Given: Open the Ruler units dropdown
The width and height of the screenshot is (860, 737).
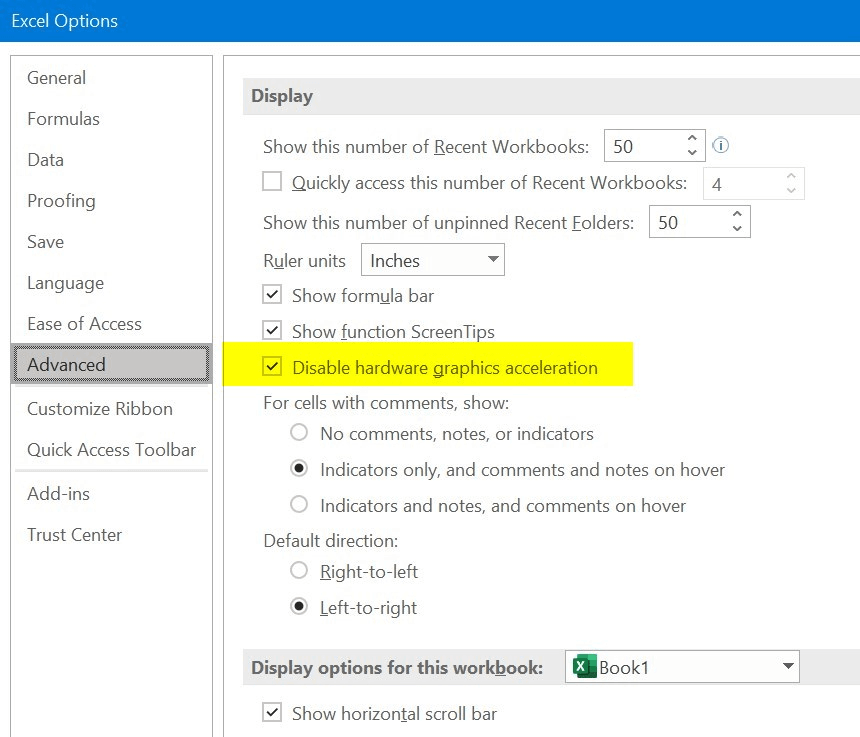Looking at the screenshot, I should click(x=432, y=260).
